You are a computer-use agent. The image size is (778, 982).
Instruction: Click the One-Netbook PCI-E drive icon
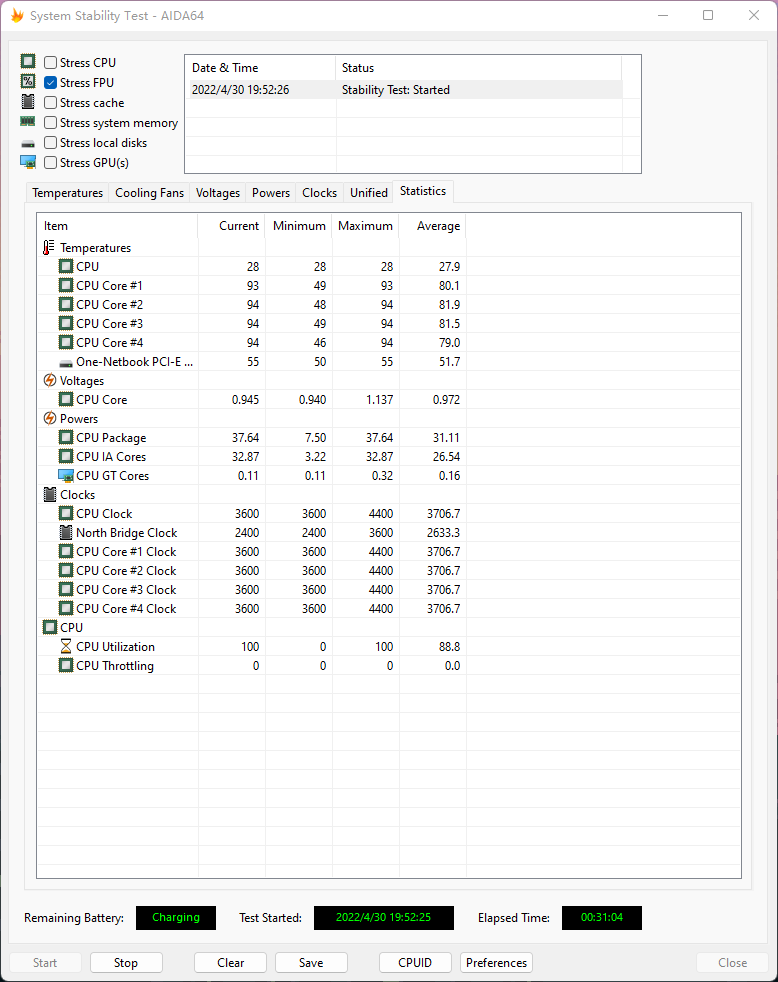(66, 363)
